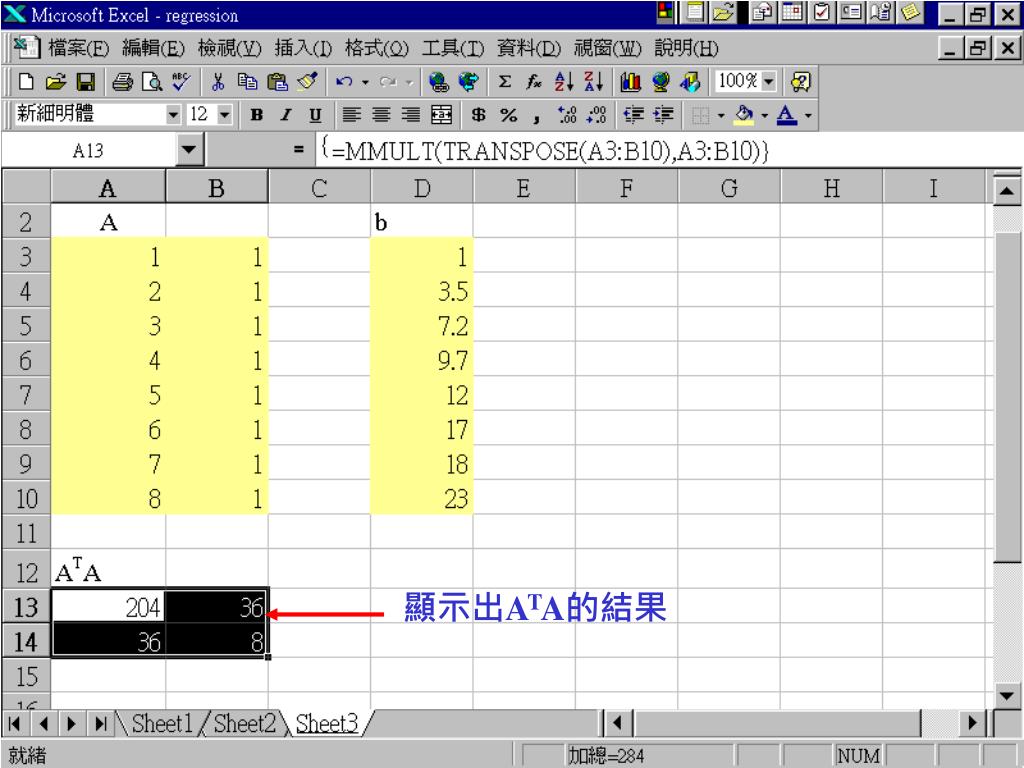Apply font color A button
Image resolution: width=1024 pixels, height=768 pixels.
point(787,116)
